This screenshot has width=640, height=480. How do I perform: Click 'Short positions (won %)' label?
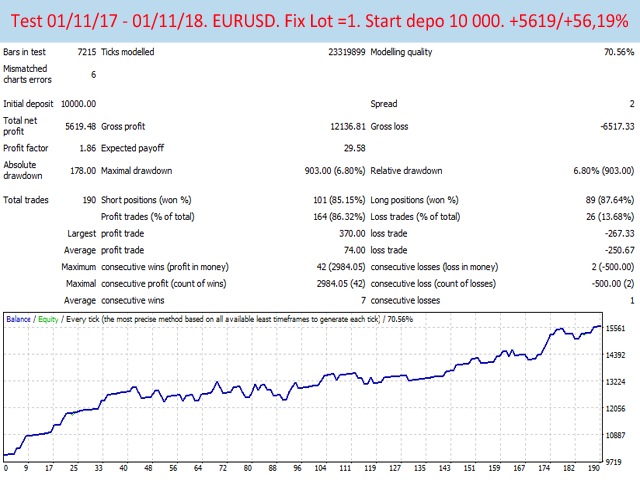[146, 200]
